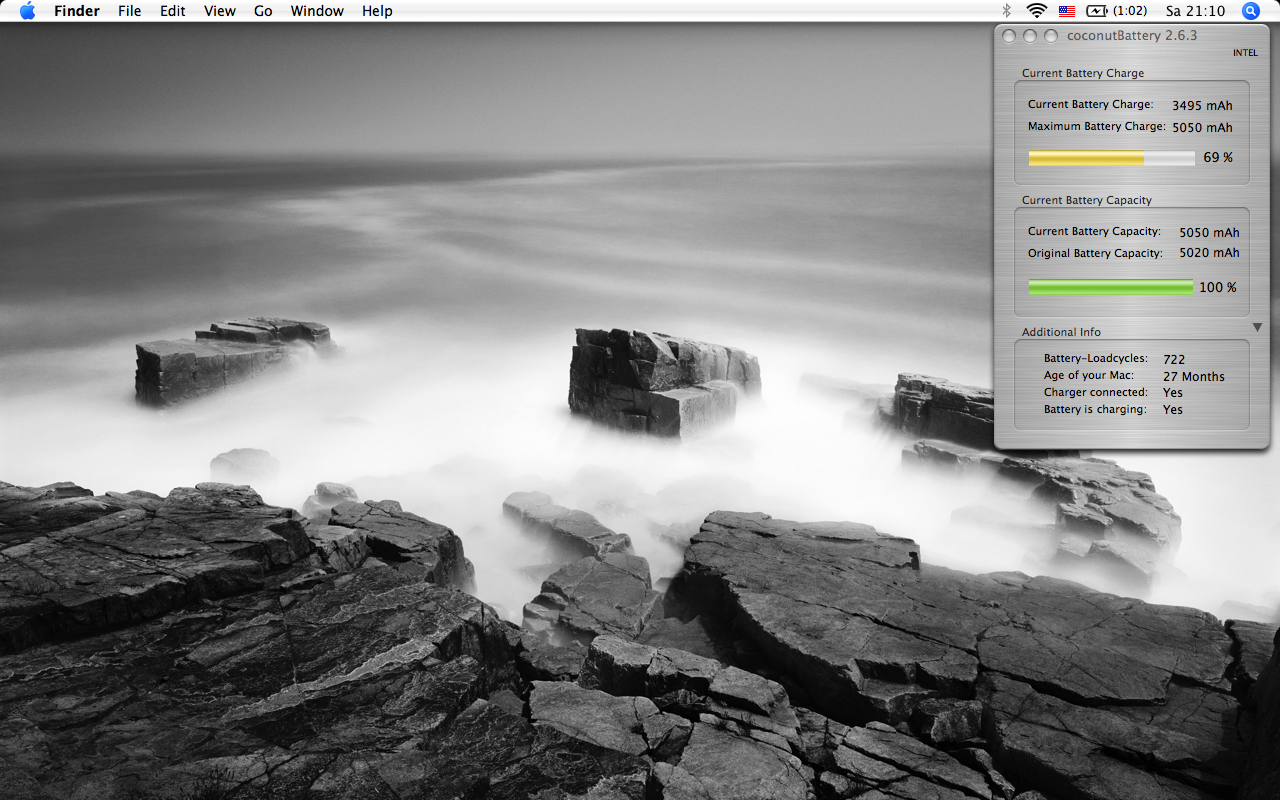Open the Finder application menu
1280x800 pixels.
pyautogui.click(x=76, y=11)
